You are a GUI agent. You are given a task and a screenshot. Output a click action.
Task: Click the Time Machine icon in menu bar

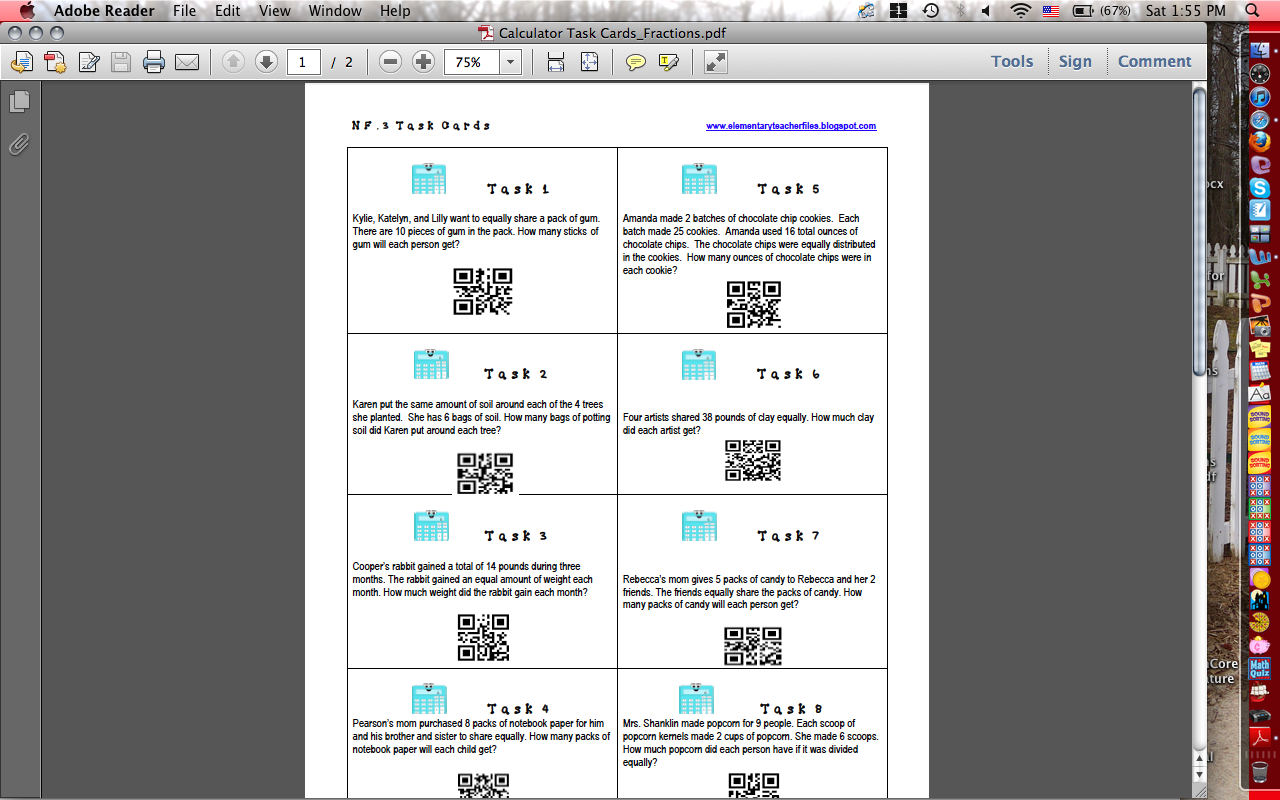point(931,11)
